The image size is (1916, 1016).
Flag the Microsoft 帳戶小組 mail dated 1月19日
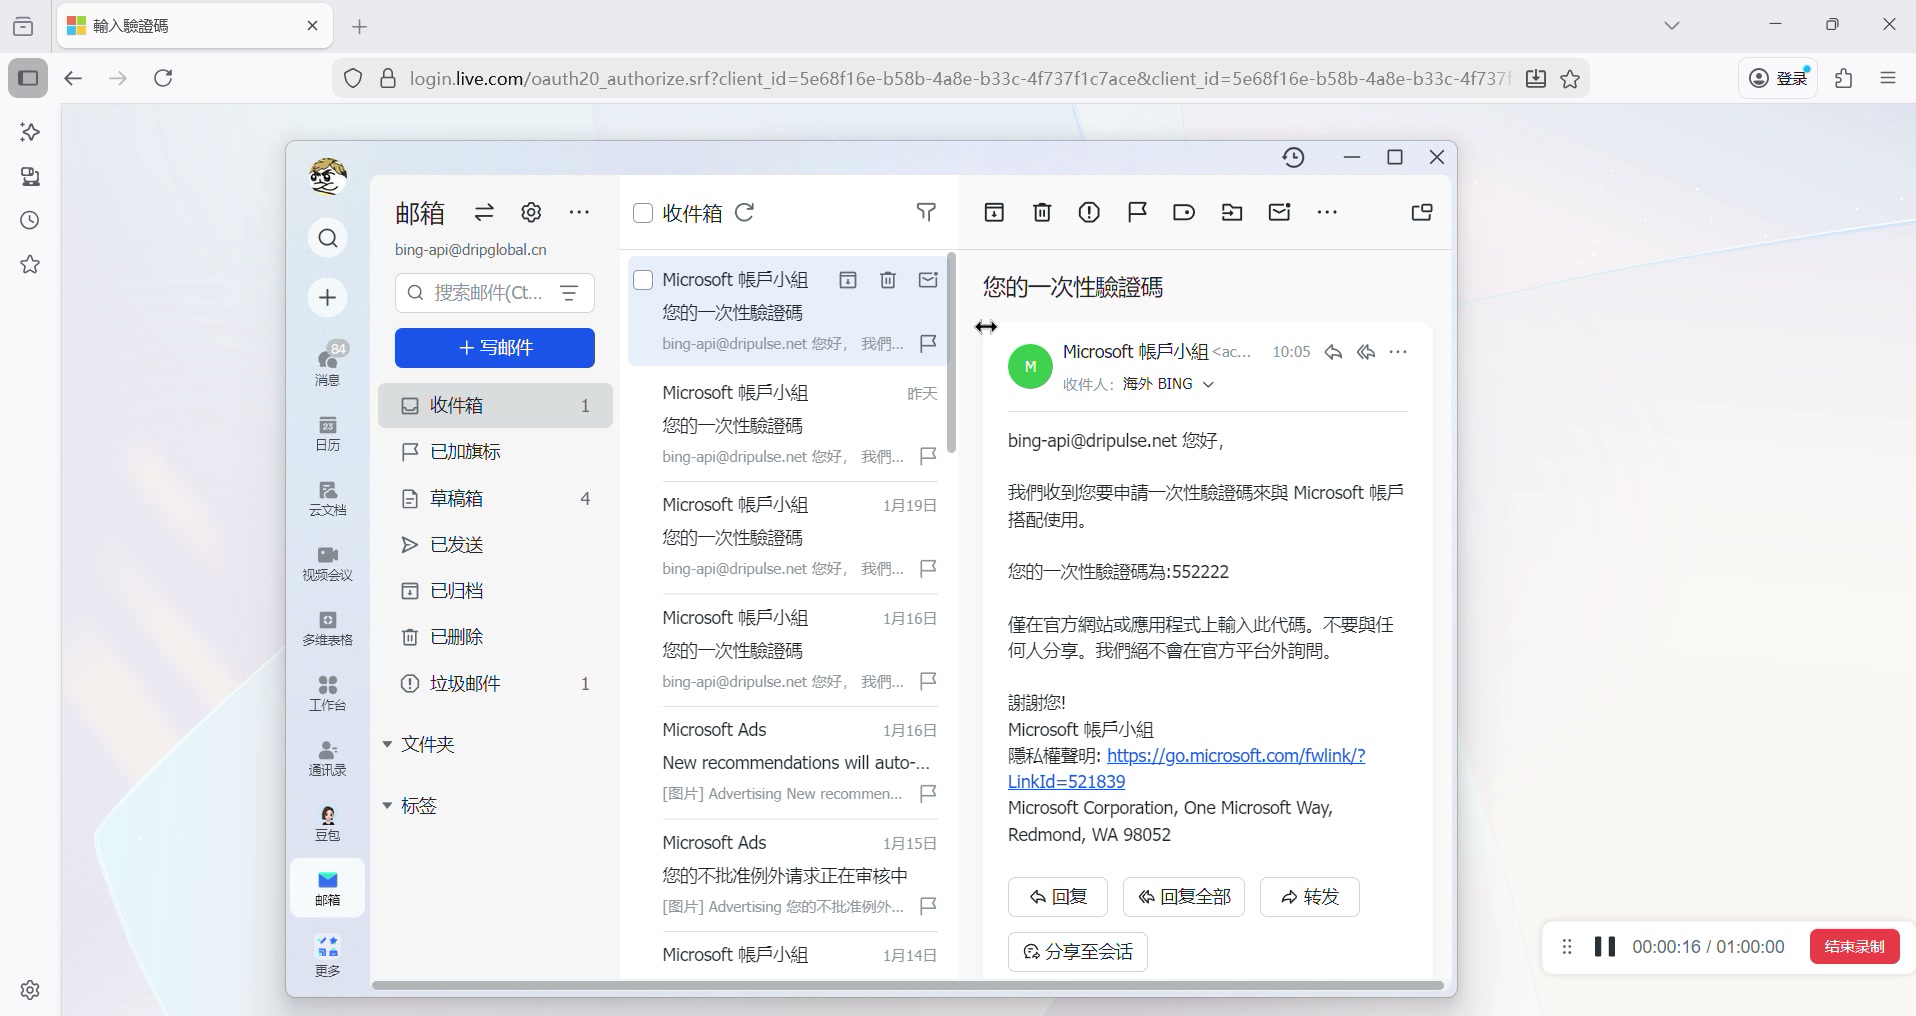(928, 568)
